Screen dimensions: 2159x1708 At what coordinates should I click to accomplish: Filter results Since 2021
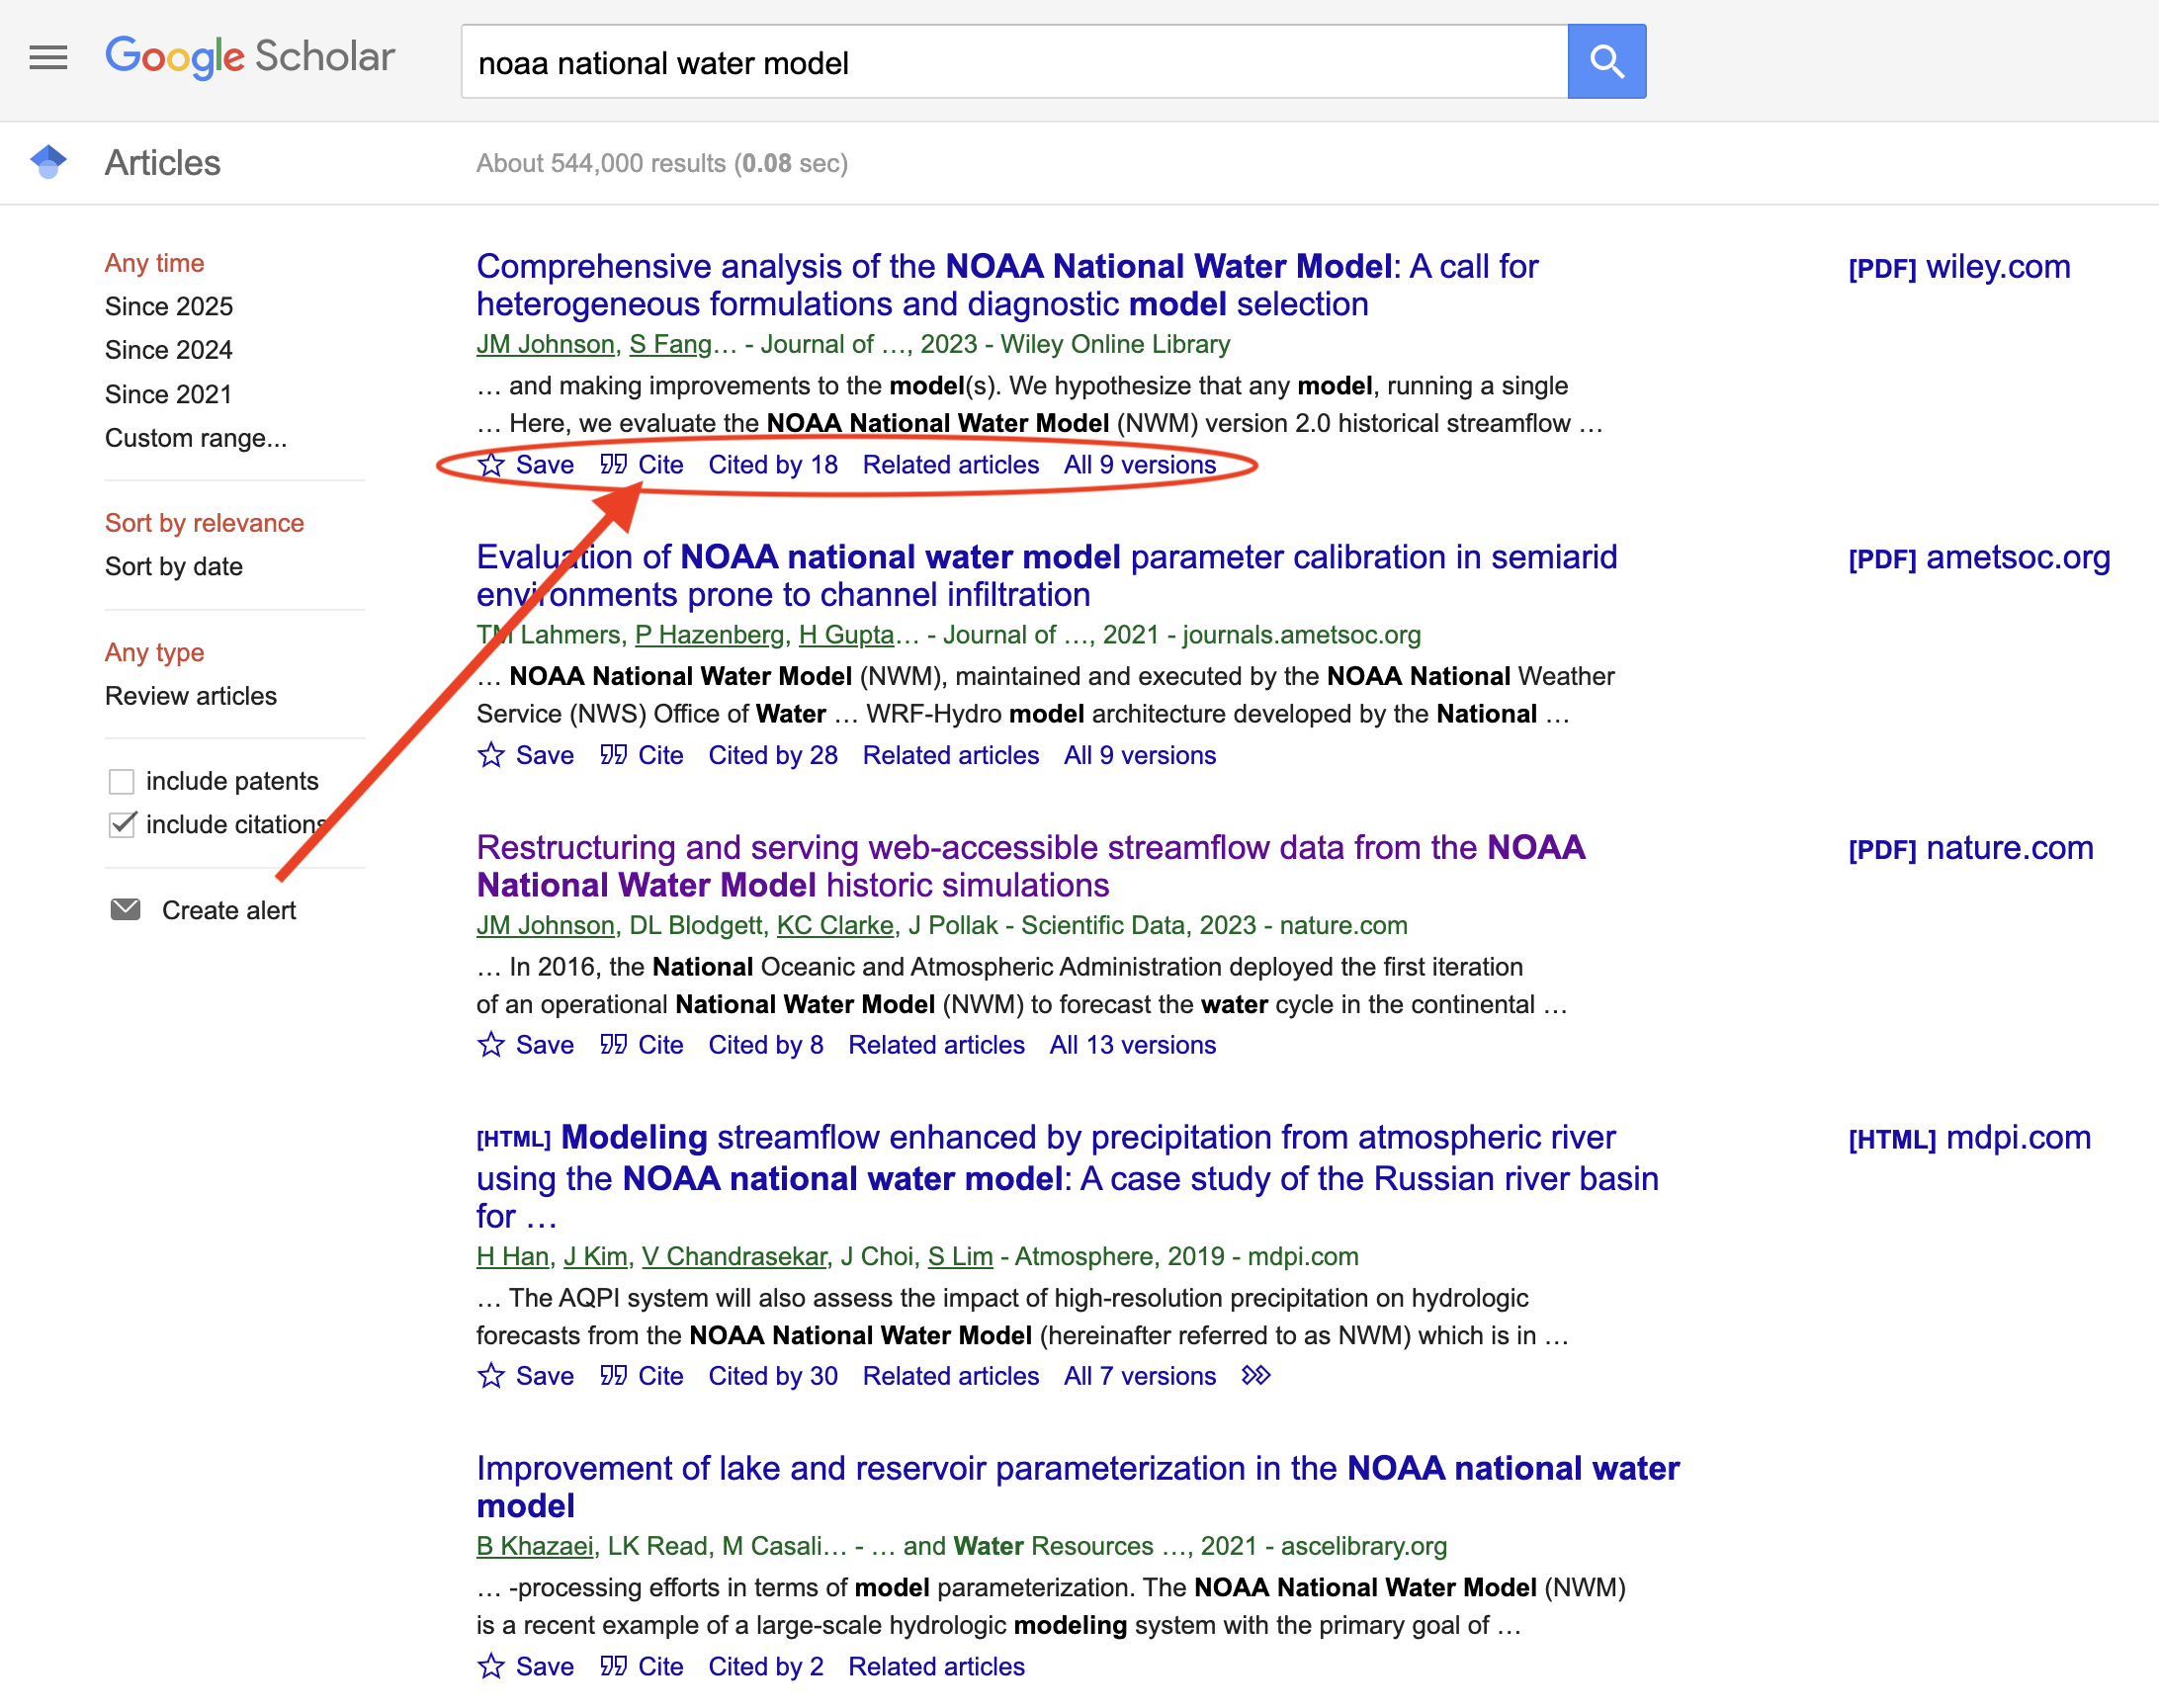pos(168,394)
